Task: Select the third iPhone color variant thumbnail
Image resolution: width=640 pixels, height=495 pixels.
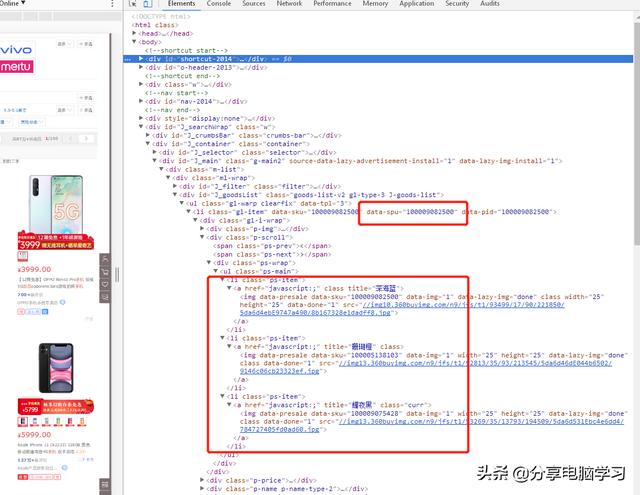Action: pyautogui.click(x=47, y=422)
